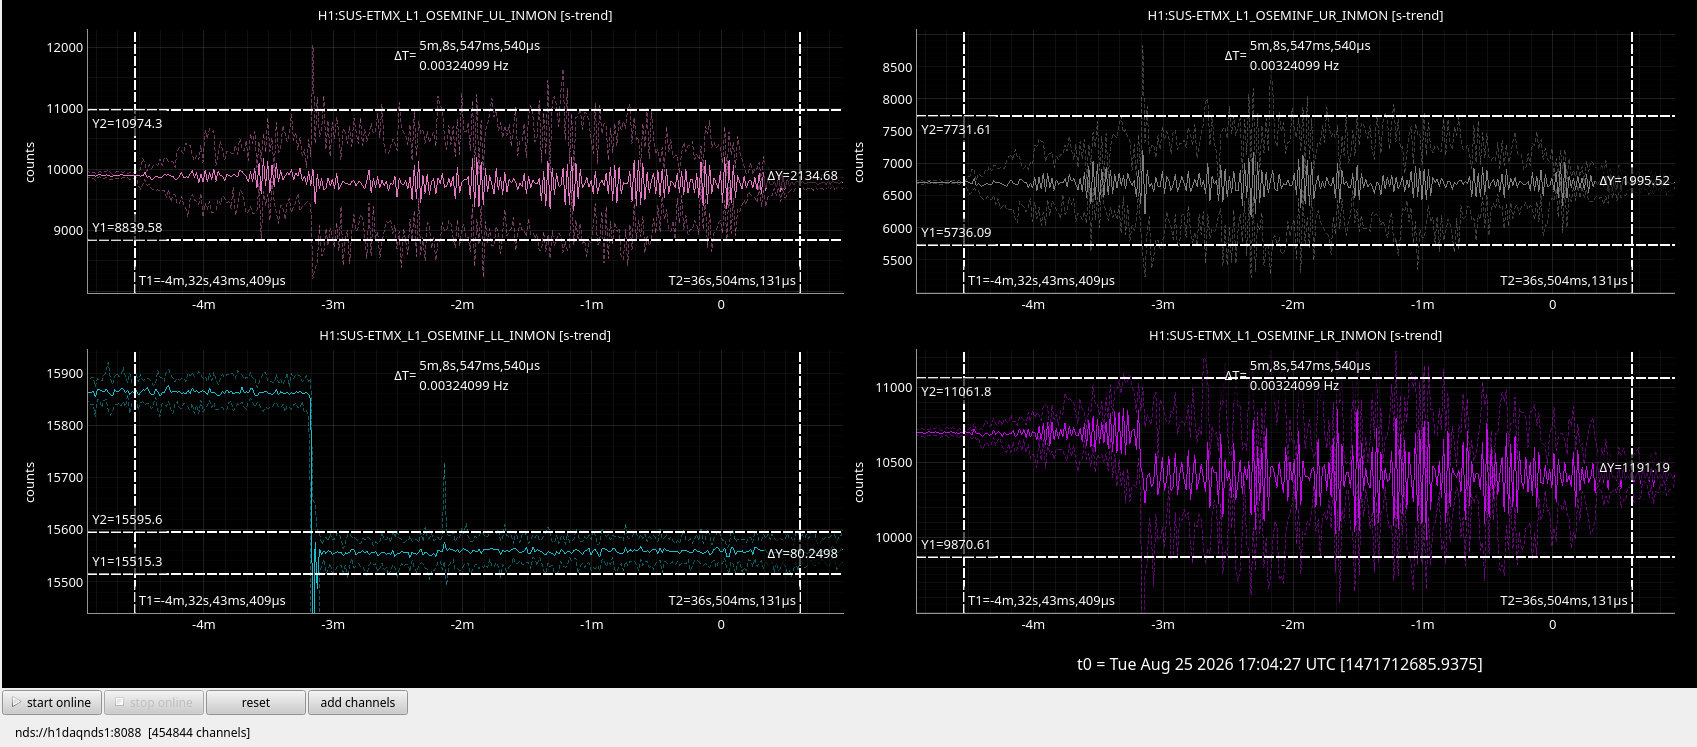
Task: Click the T2 cursor label in UL plot
Action: [732, 280]
